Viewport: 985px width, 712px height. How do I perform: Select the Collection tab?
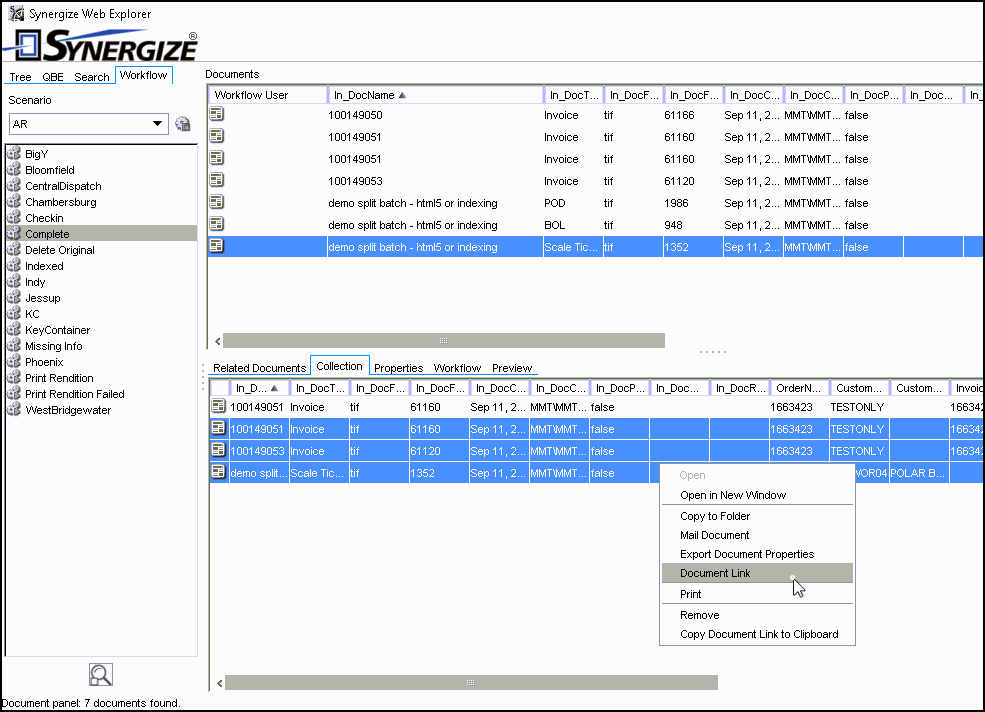(339, 366)
